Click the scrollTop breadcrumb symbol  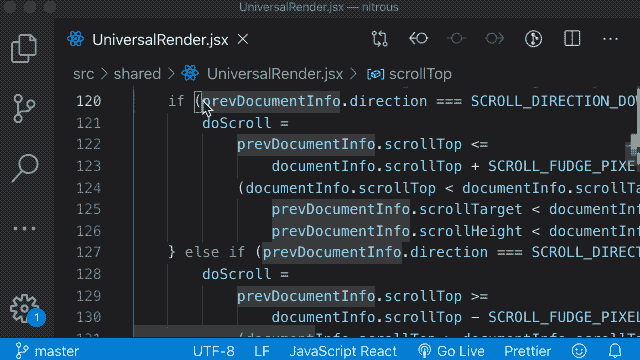click(x=420, y=74)
